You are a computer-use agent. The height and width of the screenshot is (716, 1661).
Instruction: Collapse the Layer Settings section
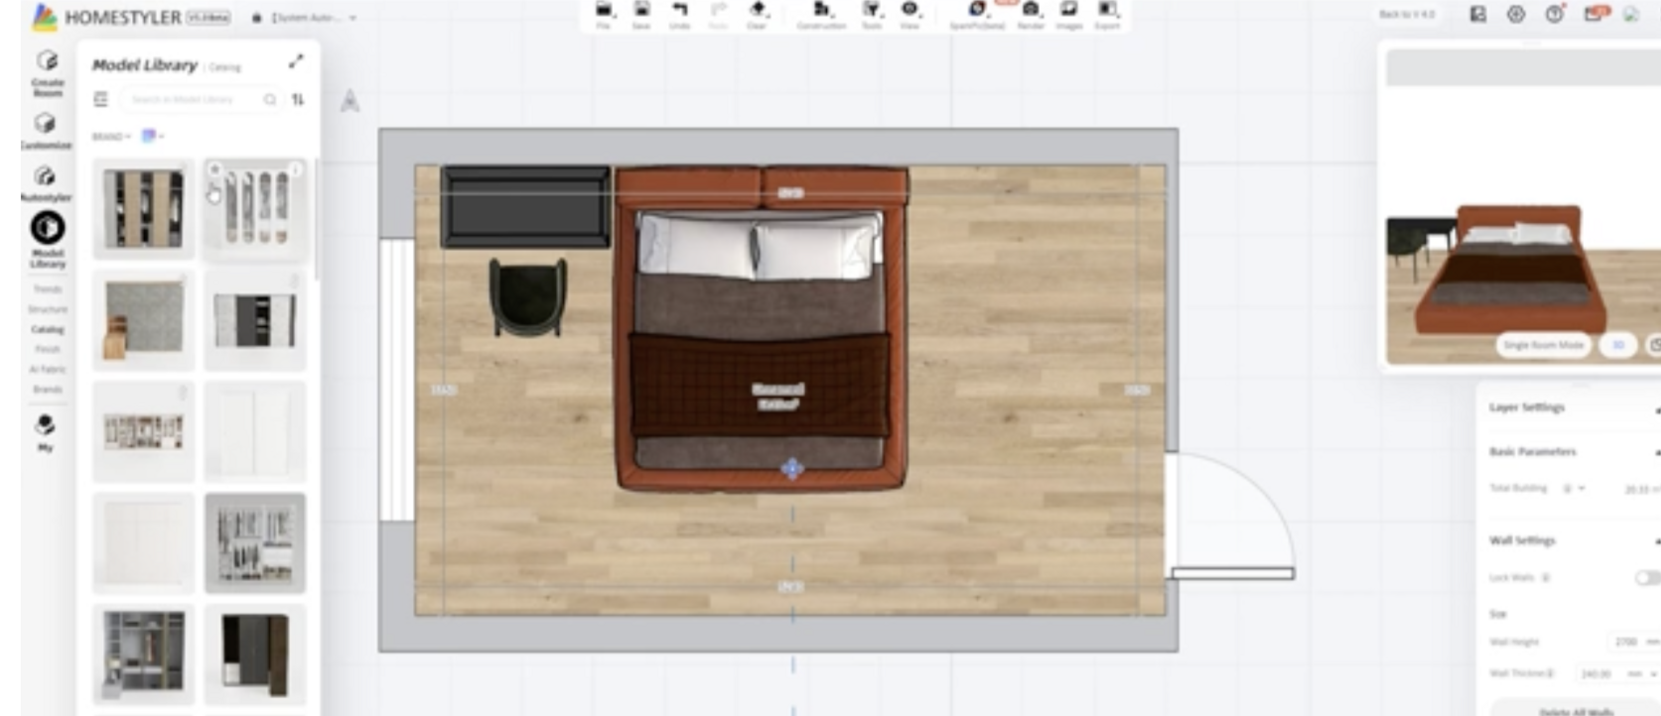pyautogui.click(x=1656, y=409)
